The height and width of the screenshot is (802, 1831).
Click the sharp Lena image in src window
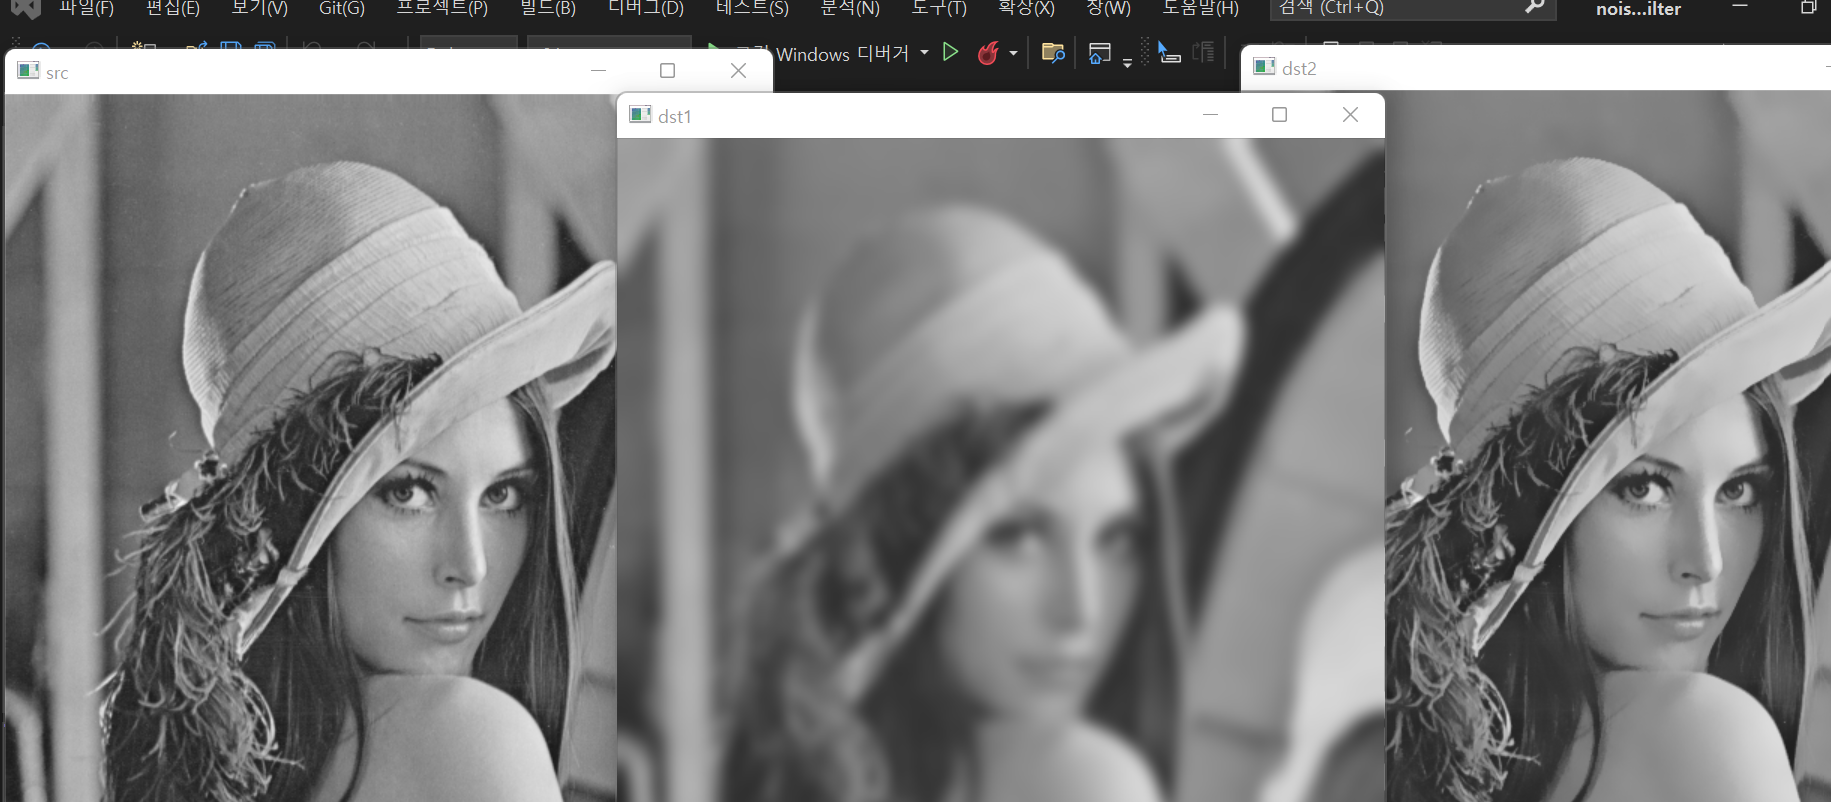point(310,448)
